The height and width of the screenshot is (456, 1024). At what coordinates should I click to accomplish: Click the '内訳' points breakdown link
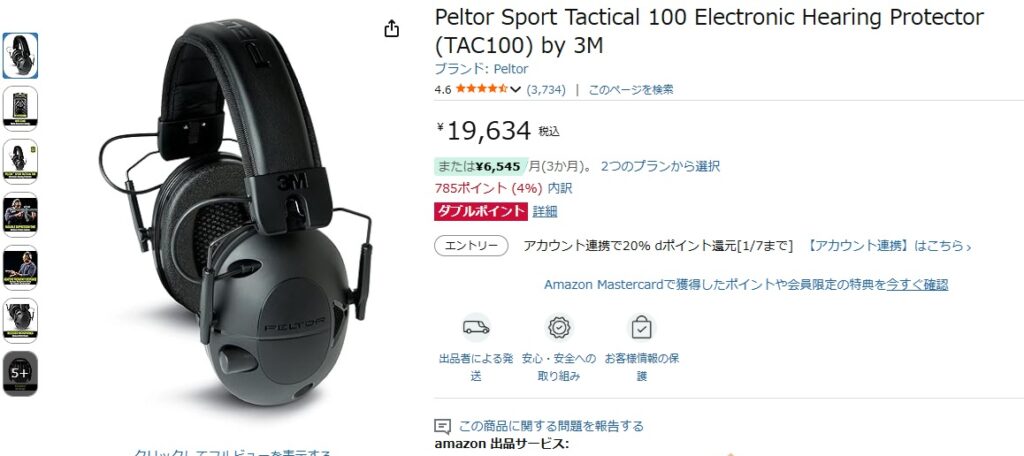click(560, 188)
